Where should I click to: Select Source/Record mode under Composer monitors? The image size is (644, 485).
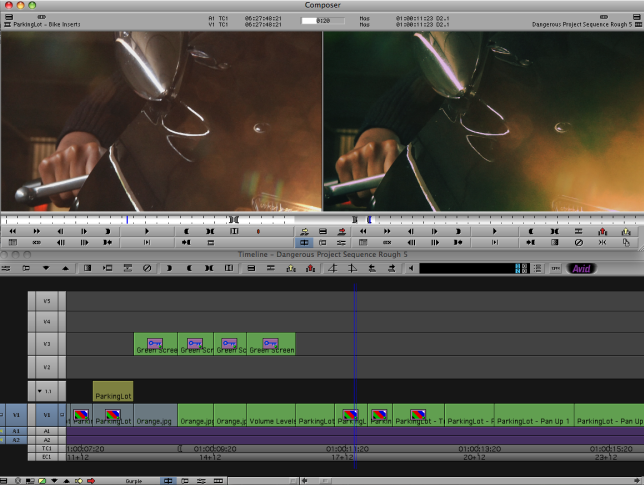coord(304,243)
